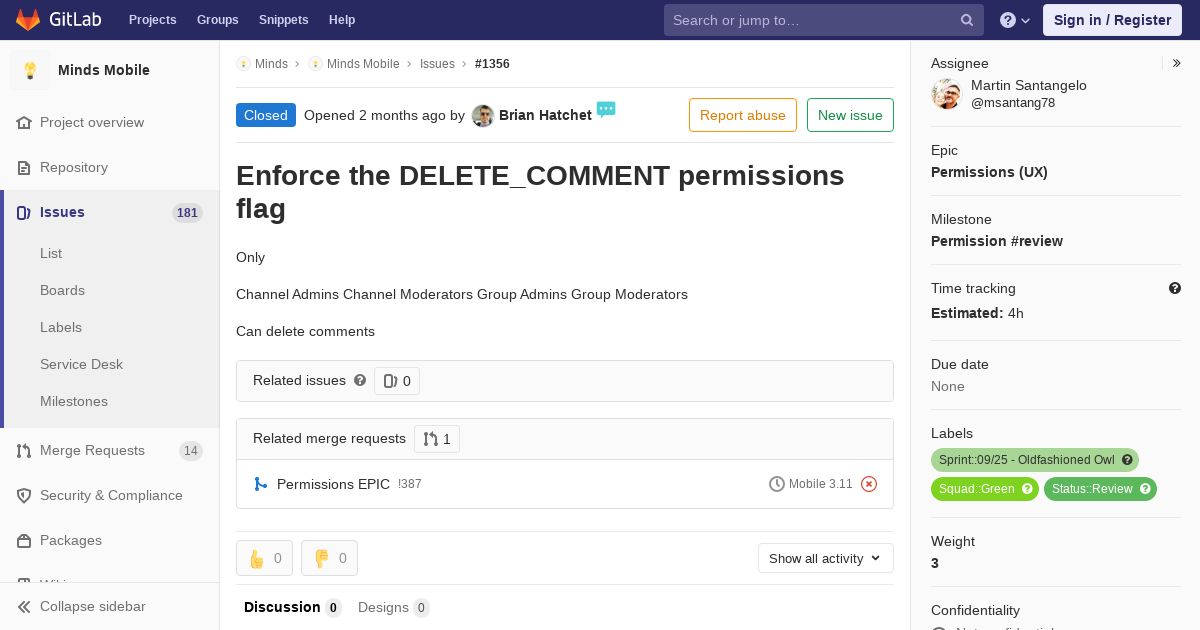Open the Help menu item in navbar
Image resolution: width=1200 pixels, height=630 pixels.
click(x=342, y=20)
